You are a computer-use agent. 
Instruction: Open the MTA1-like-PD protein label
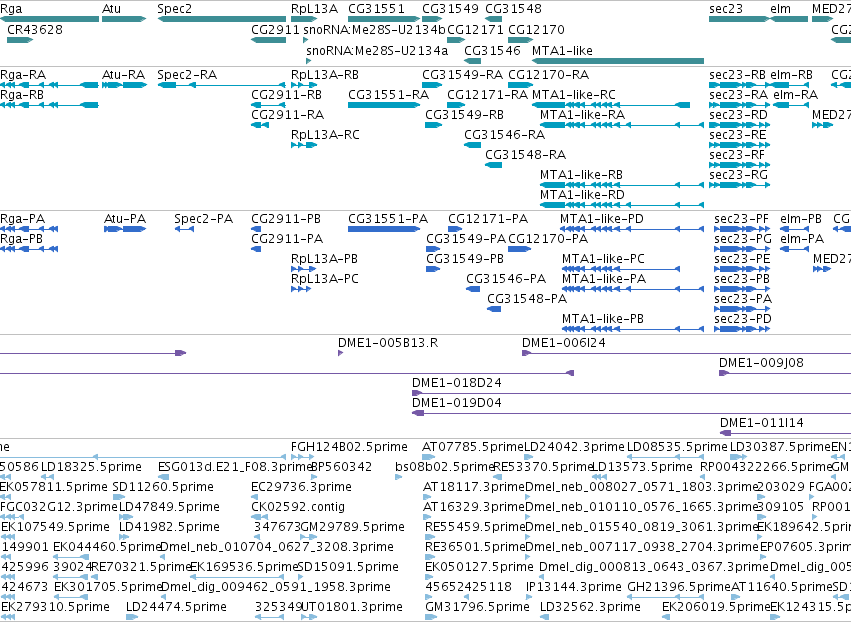(x=602, y=219)
